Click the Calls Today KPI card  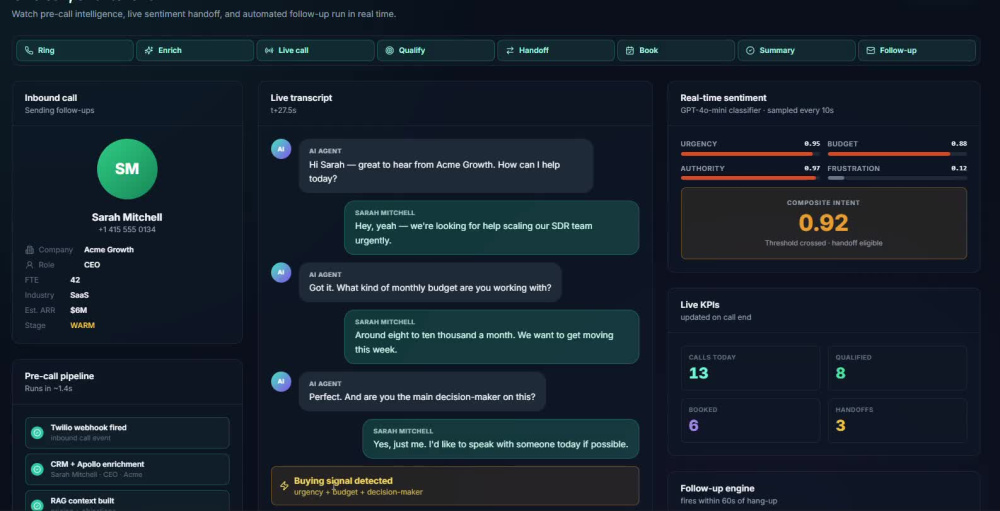[x=750, y=368]
